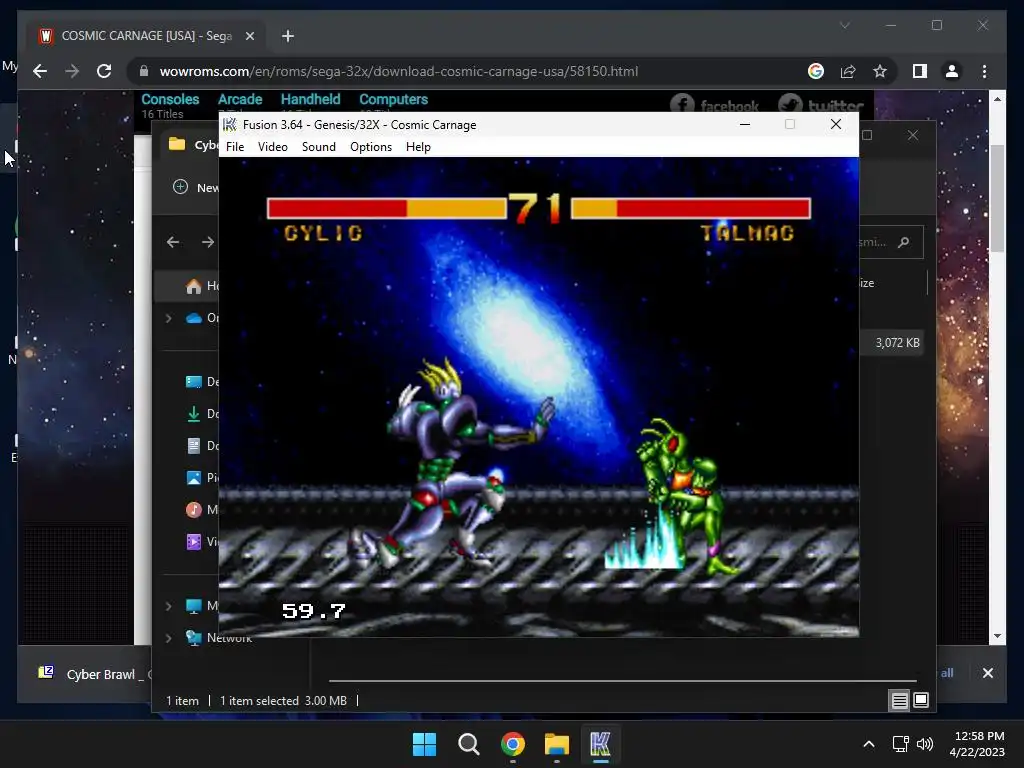Click the Fusion app icon in title bar
Screen dimensions: 1024x768
coord(230,125)
